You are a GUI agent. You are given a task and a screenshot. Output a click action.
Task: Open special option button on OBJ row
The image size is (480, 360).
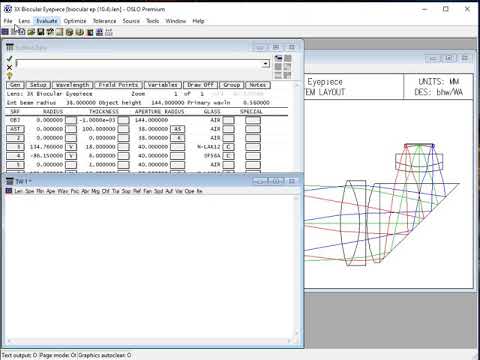coord(253,120)
